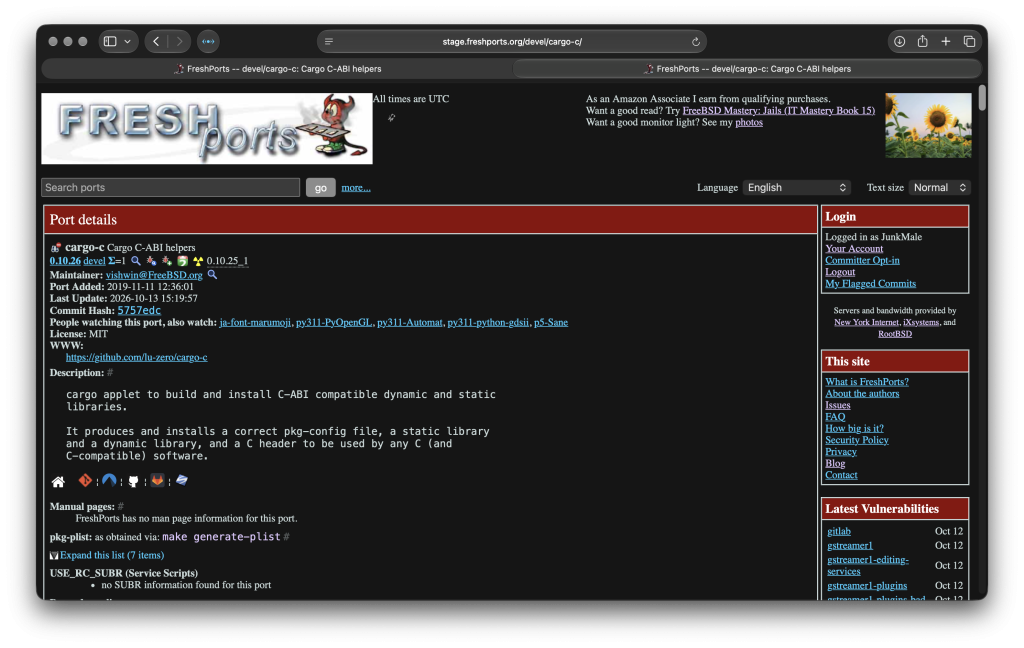Image resolution: width=1024 pixels, height=648 pixels.
Task: Open the p5-Sane port link
Action: 551,322
